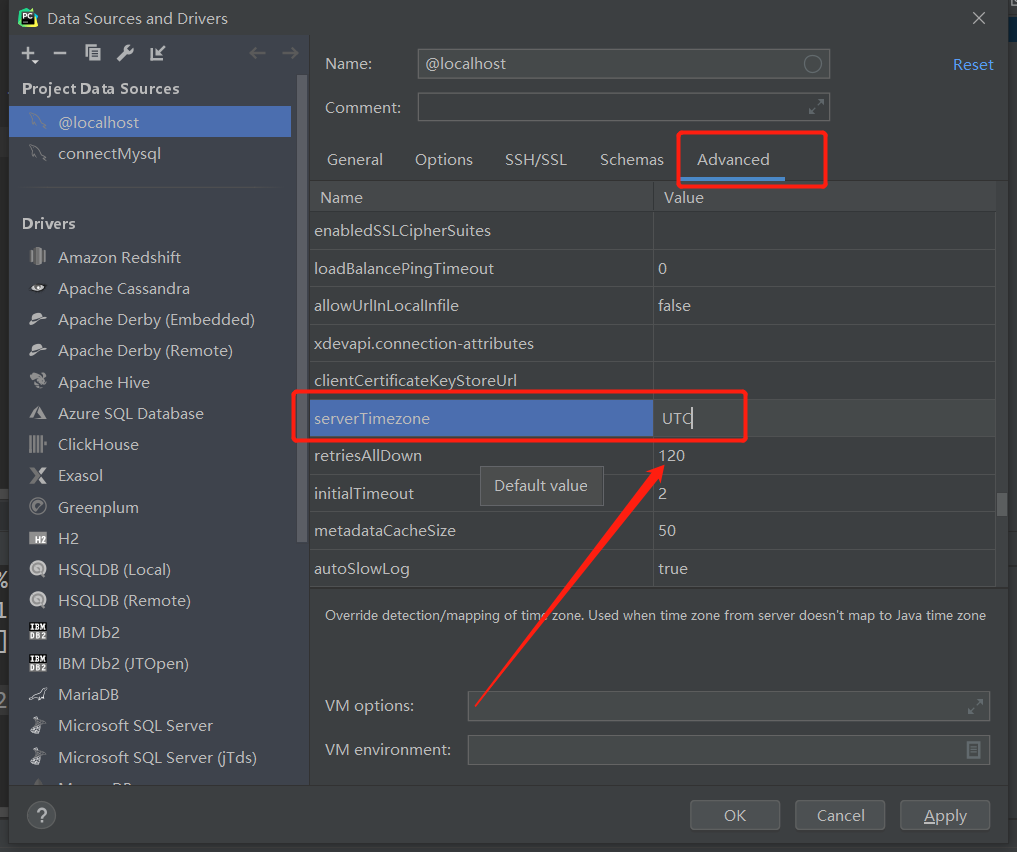Open the Schemas tab
The width and height of the screenshot is (1017, 852).
(632, 160)
